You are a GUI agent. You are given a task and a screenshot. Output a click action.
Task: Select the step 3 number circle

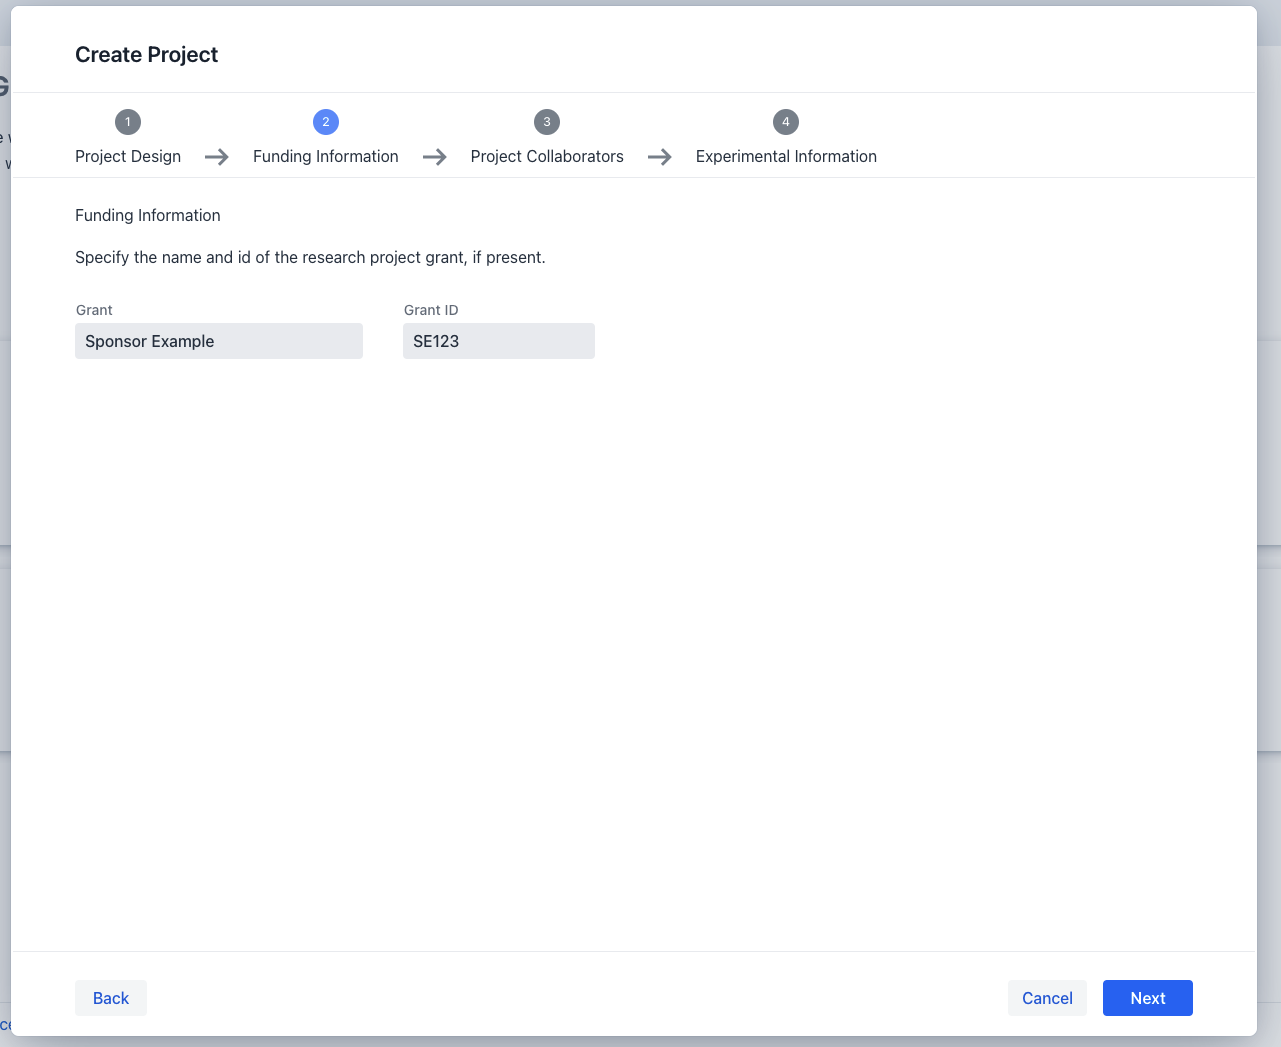pyautogui.click(x=546, y=122)
